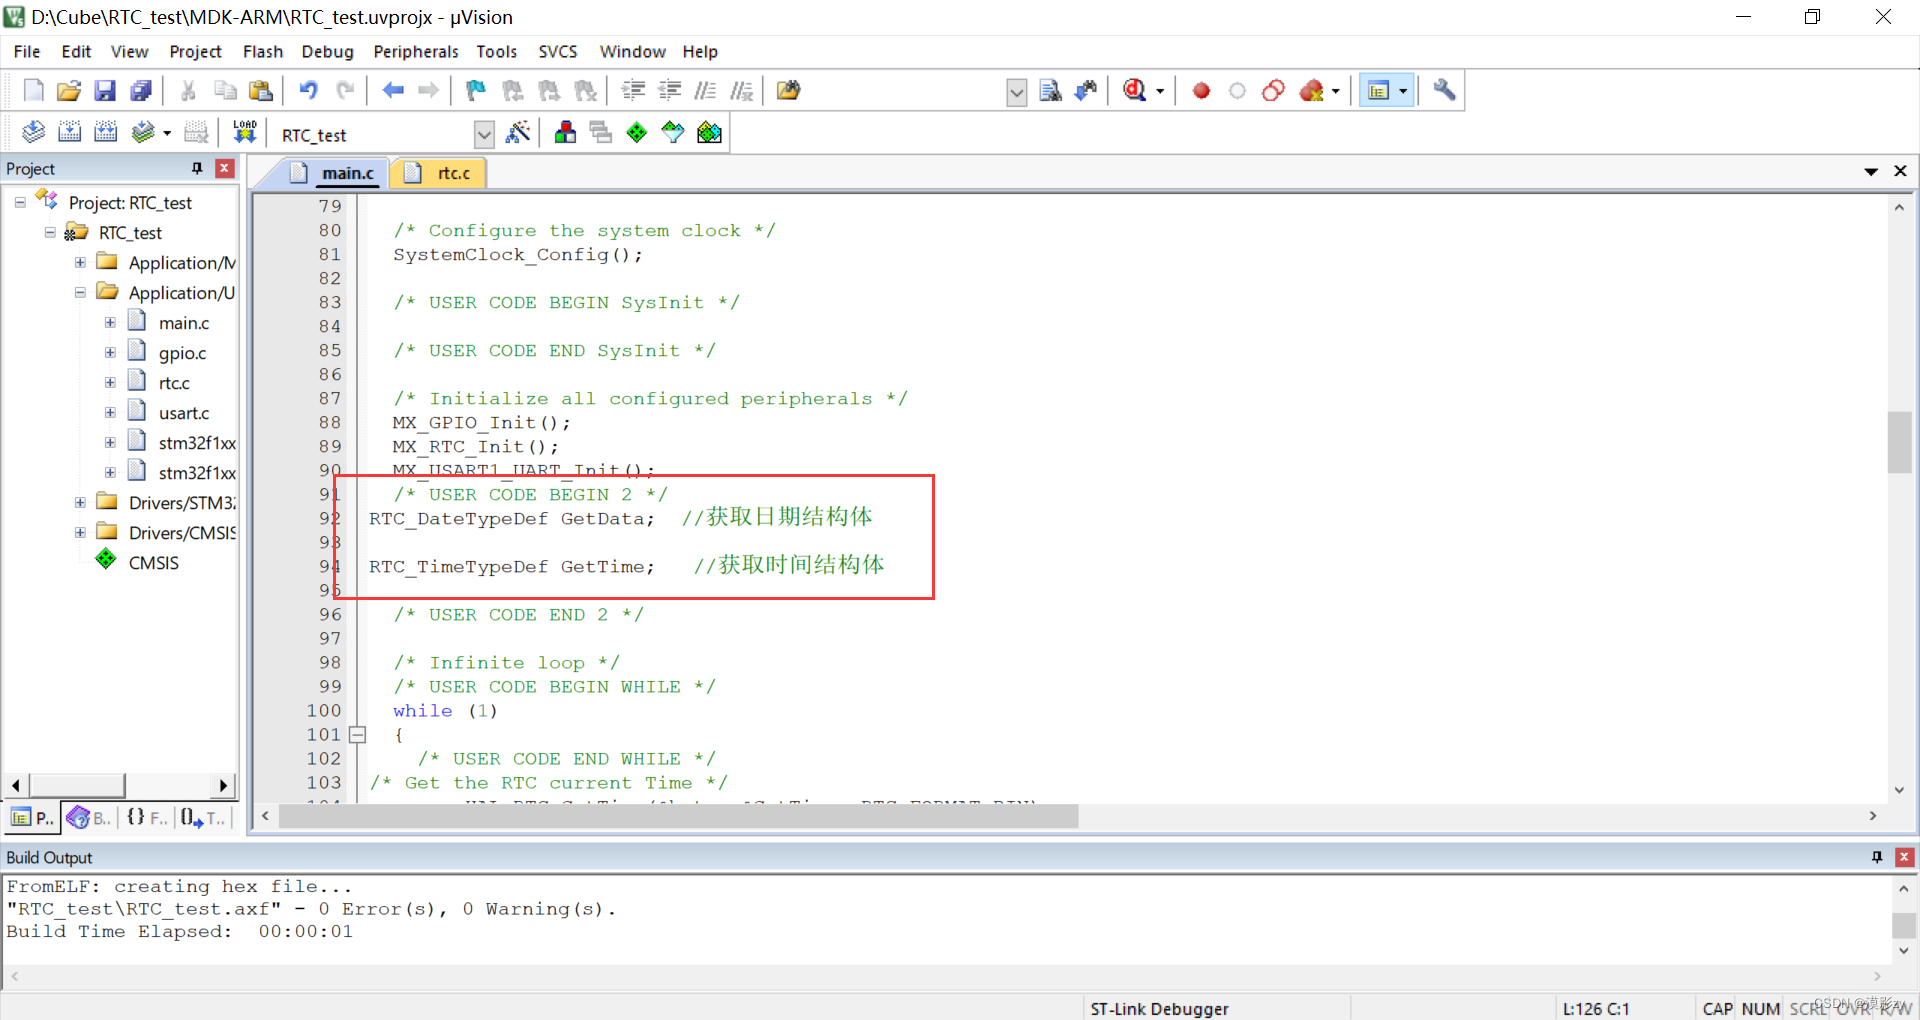Open Options for Target icon
1920x1020 pixels.
coord(518,132)
